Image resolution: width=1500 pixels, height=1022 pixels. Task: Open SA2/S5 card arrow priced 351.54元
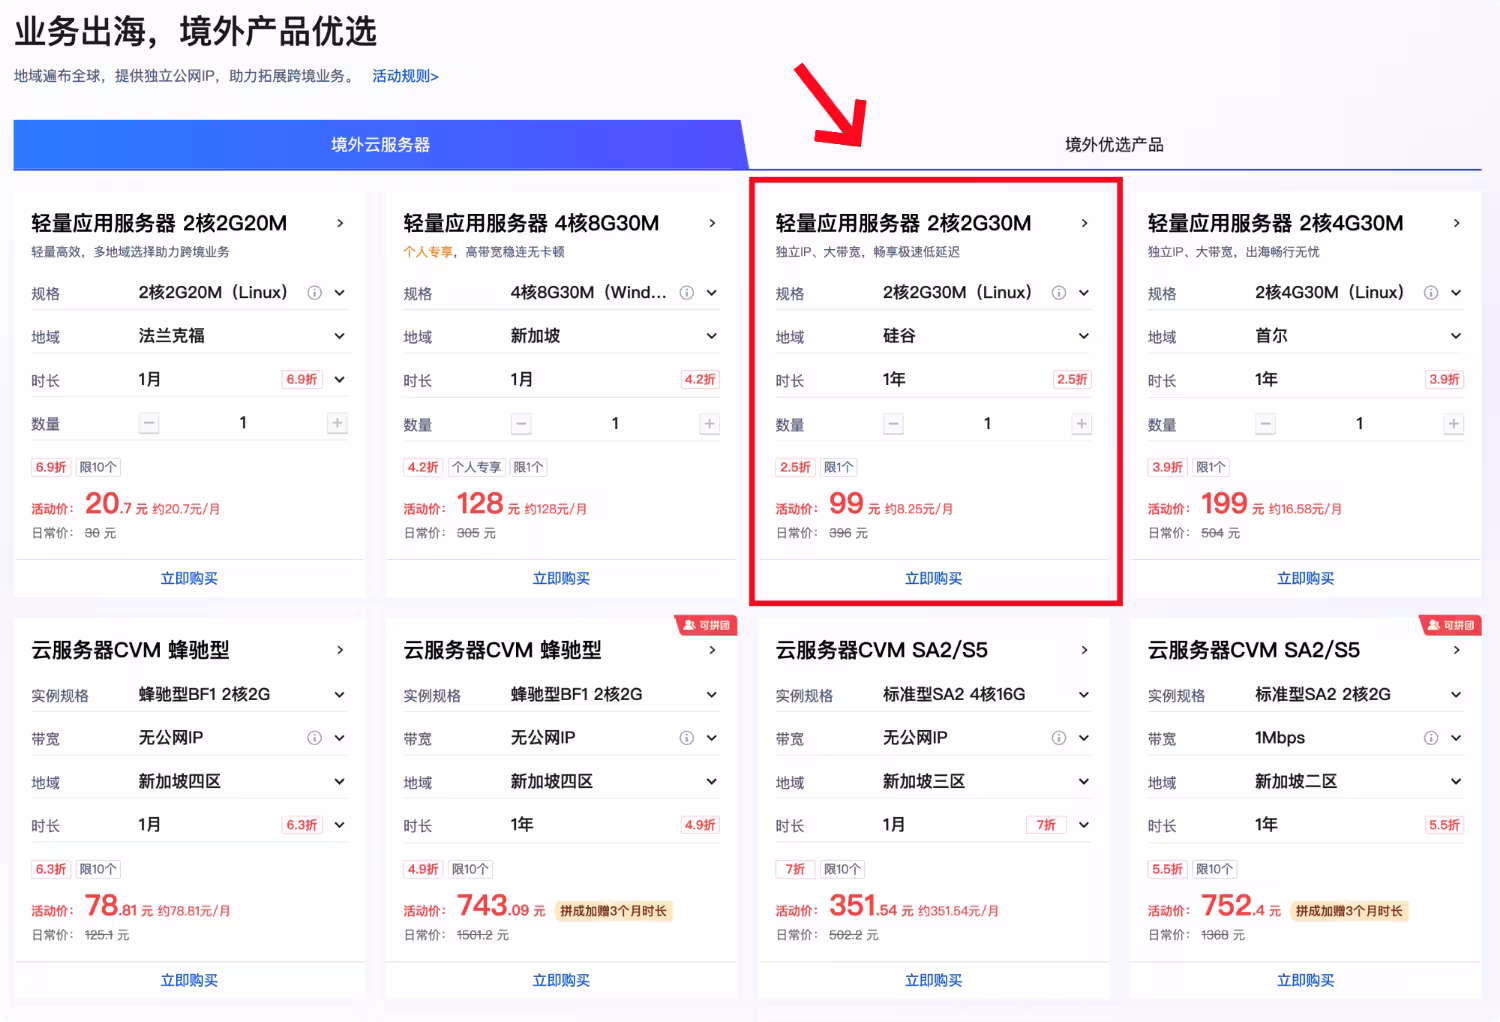point(1084,650)
